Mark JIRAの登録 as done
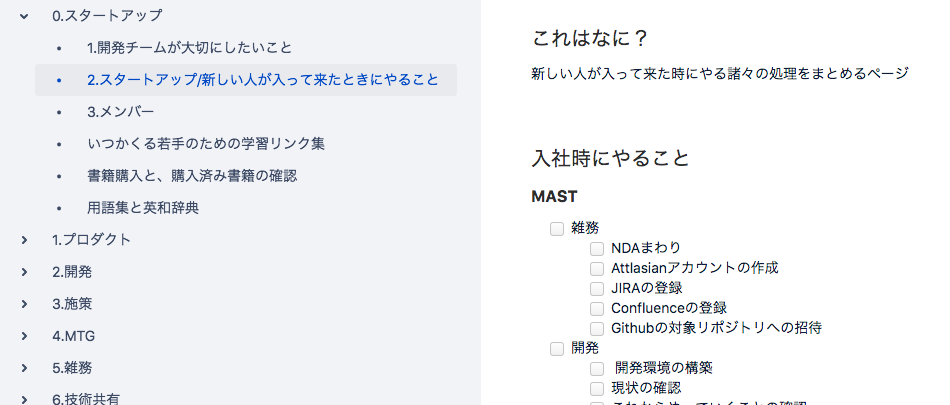 [597, 288]
